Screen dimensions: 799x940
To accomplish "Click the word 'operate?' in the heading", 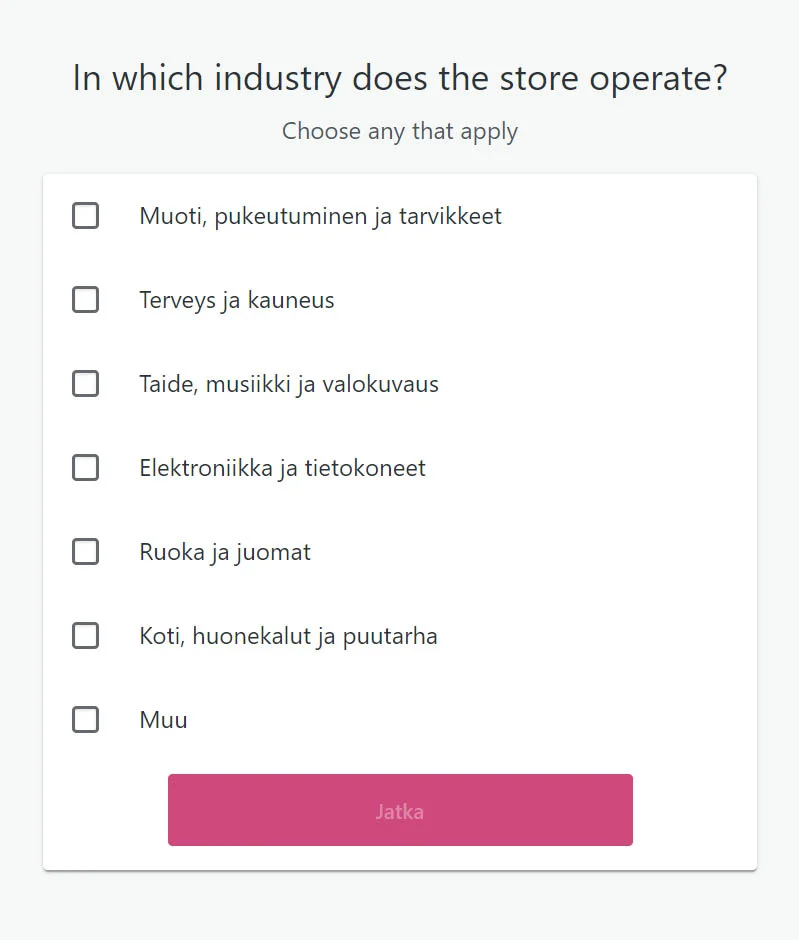I will [x=658, y=79].
